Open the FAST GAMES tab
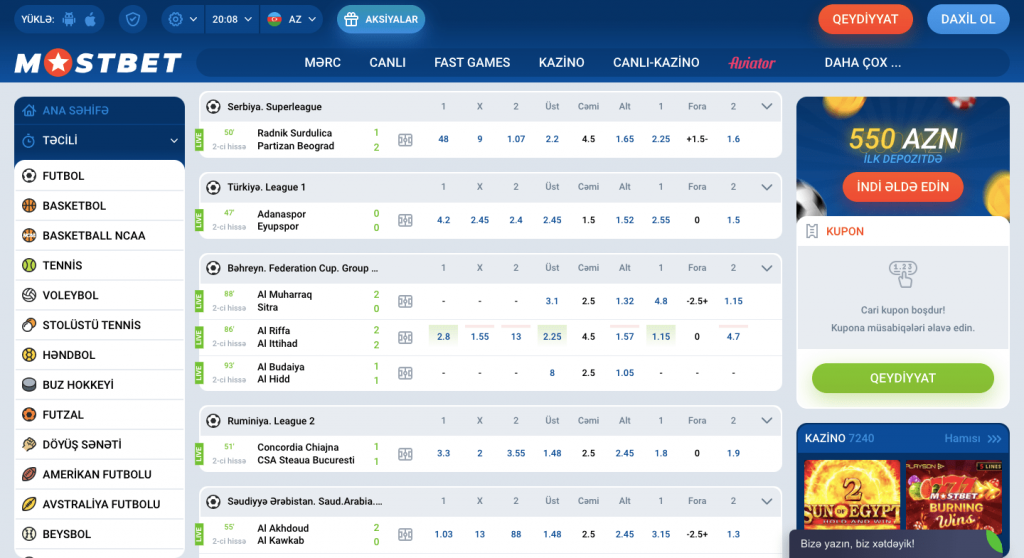Screen dimensions: 1024x558 pyautogui.click(x=472, y=63)
